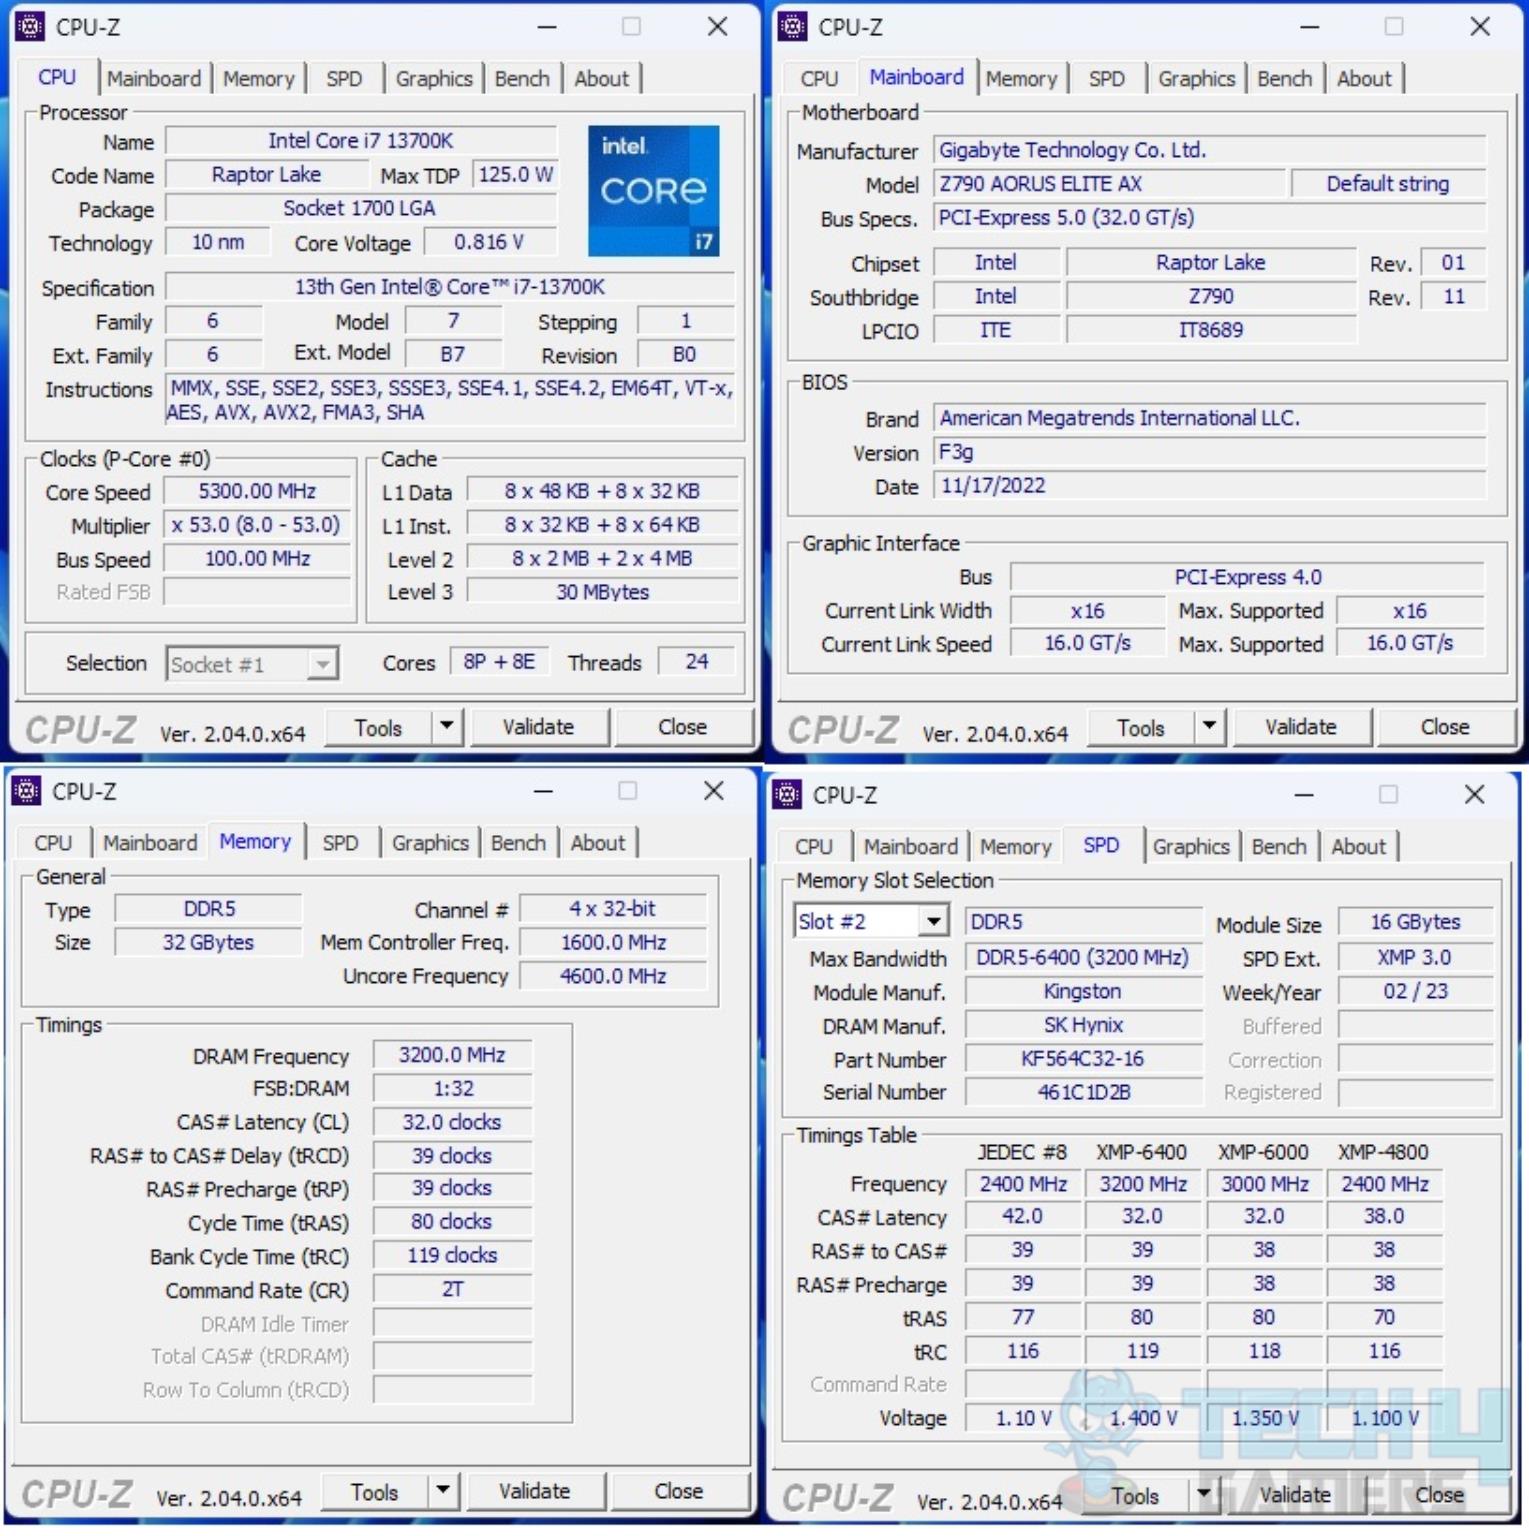Open the Graphics tab in the Mainboard window

(1196, 78)
